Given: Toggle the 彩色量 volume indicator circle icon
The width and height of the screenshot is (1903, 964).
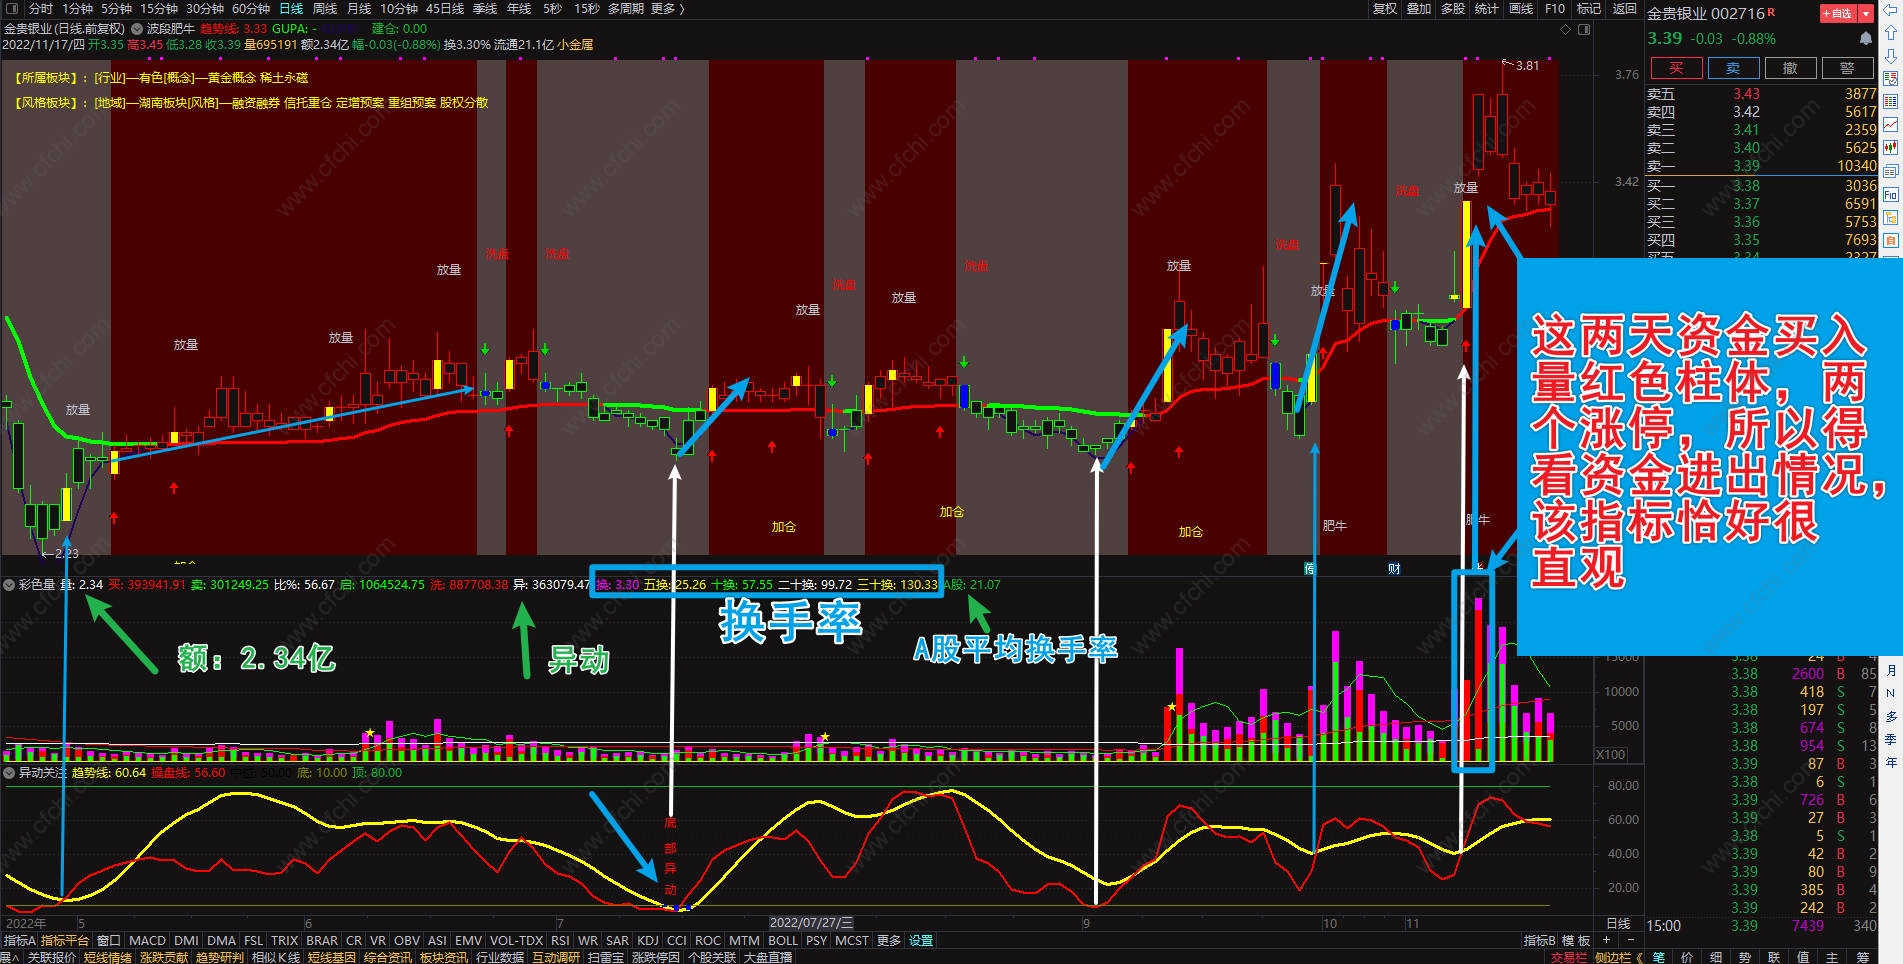Looking at the screenshot, I should point(9,585).
